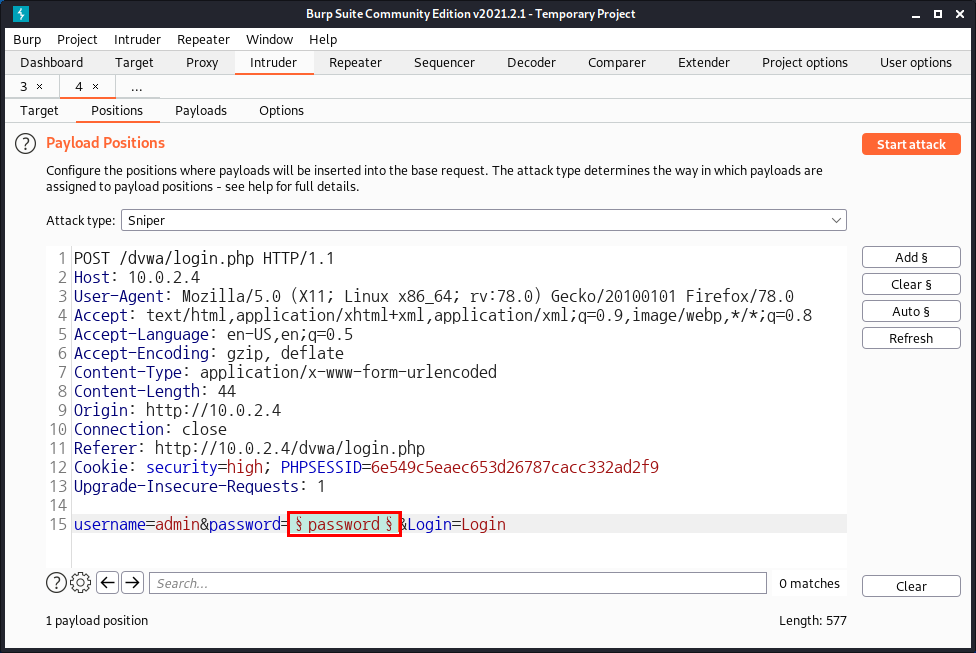Select Intruder attack tab 3

coord(24,87)
